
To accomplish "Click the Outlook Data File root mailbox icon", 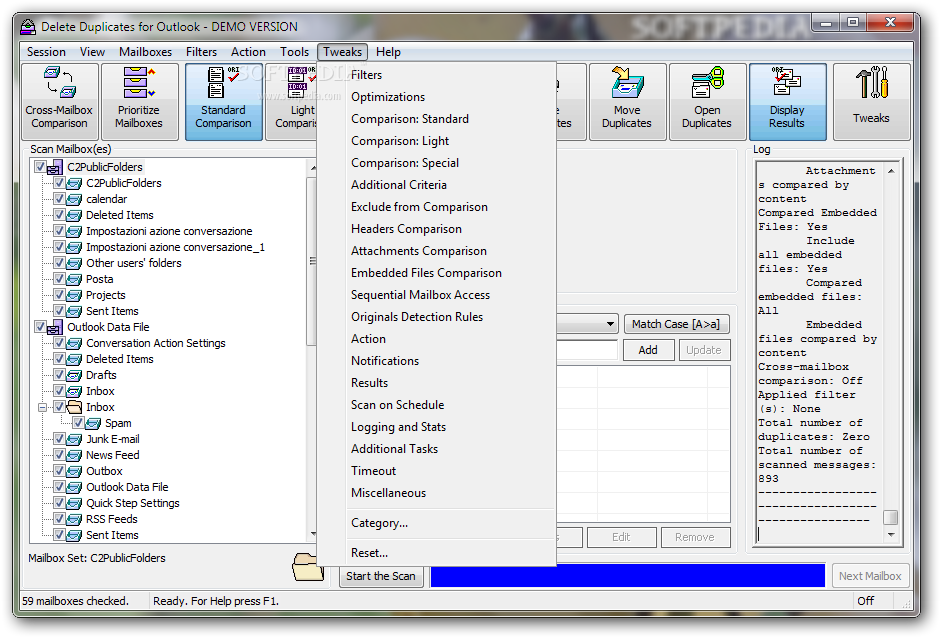I will [55, 328].
